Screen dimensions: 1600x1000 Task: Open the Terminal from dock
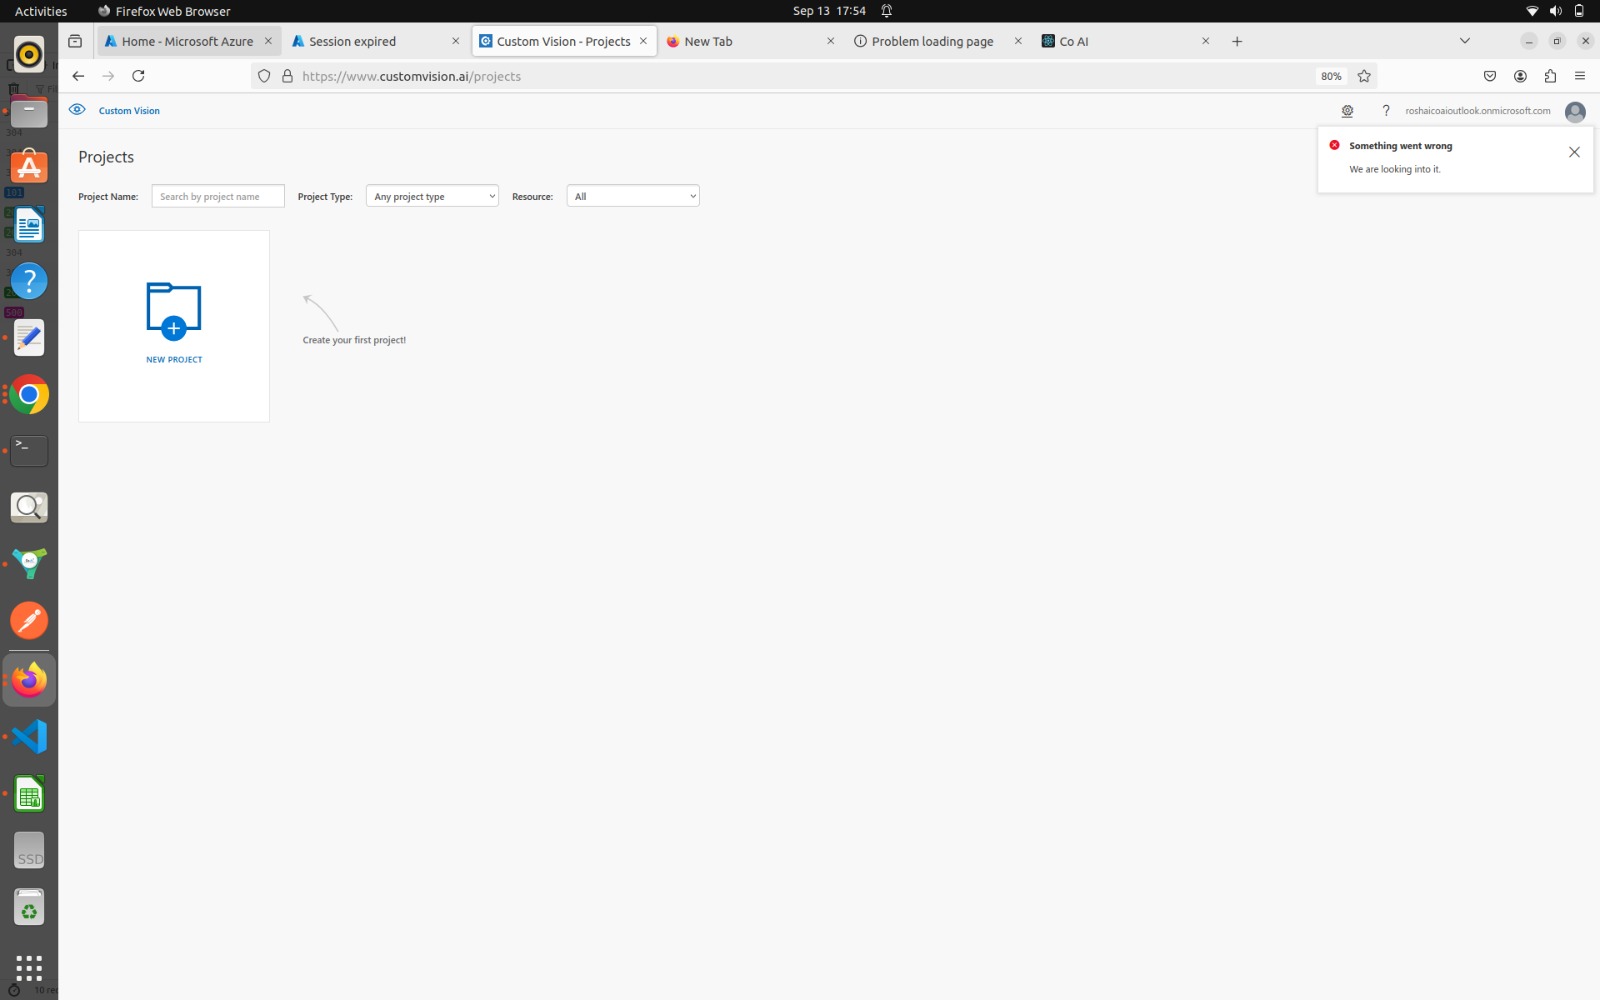coord(29,451)
